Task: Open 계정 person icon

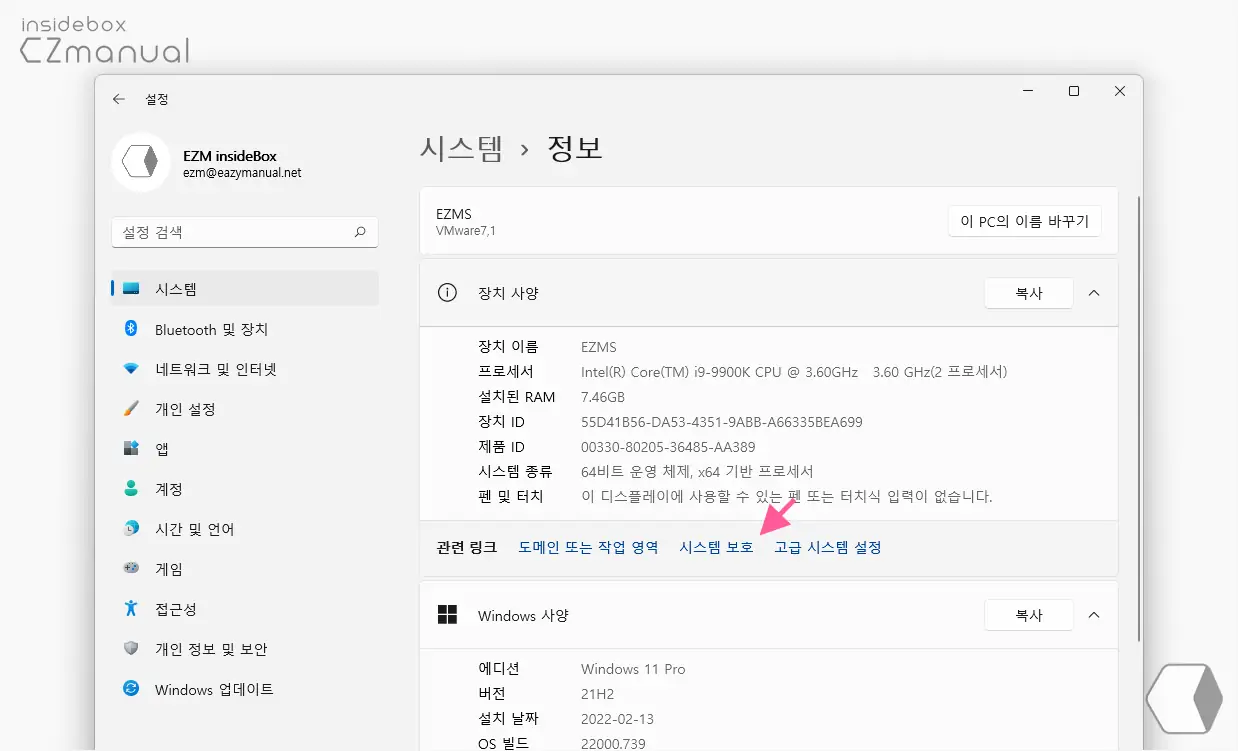Action: 131,489
